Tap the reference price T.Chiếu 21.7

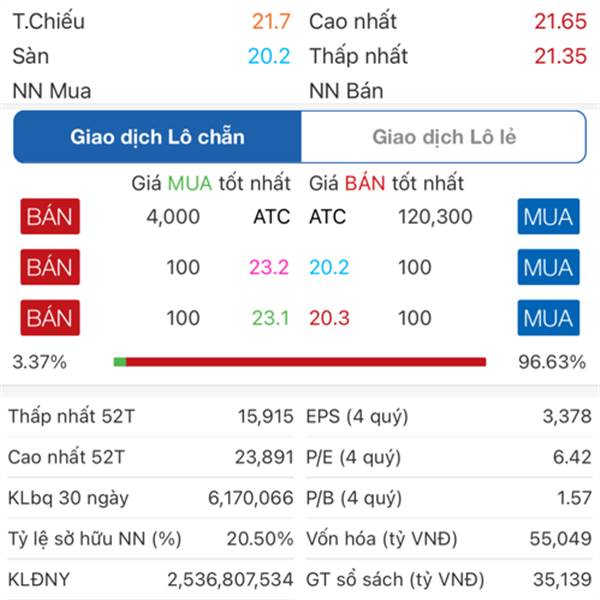[271, 21]
